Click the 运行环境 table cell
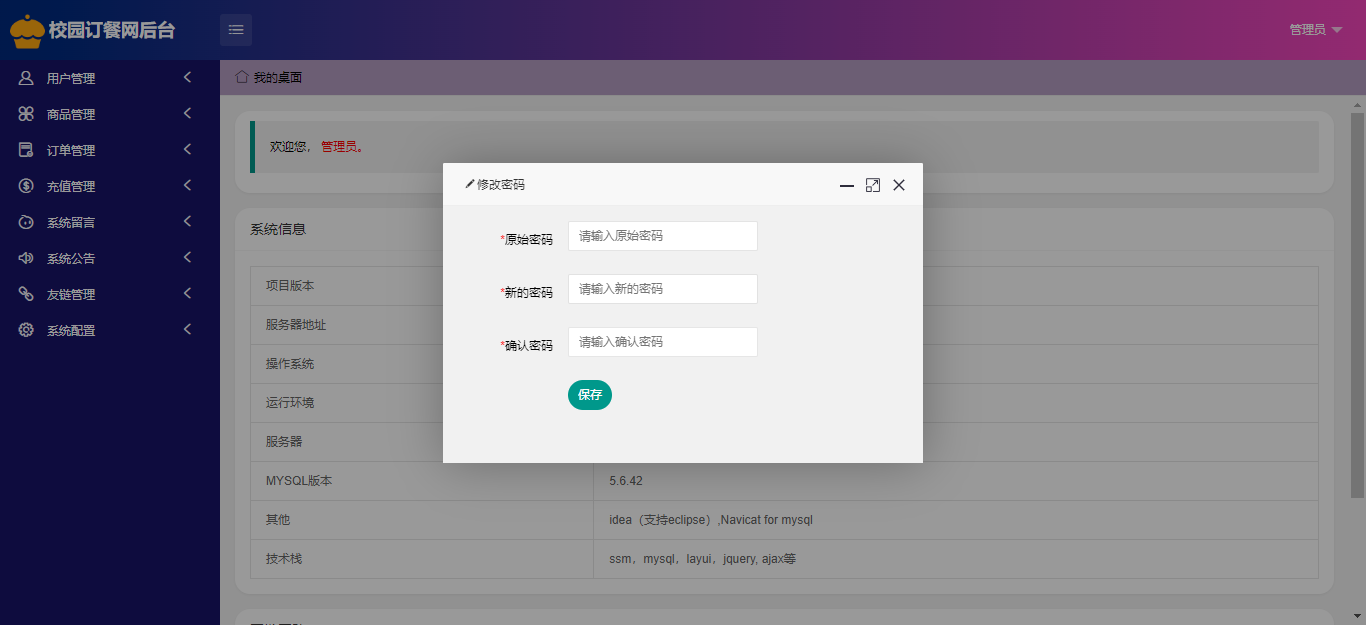The image size is (1366, 625). point(422,403)
